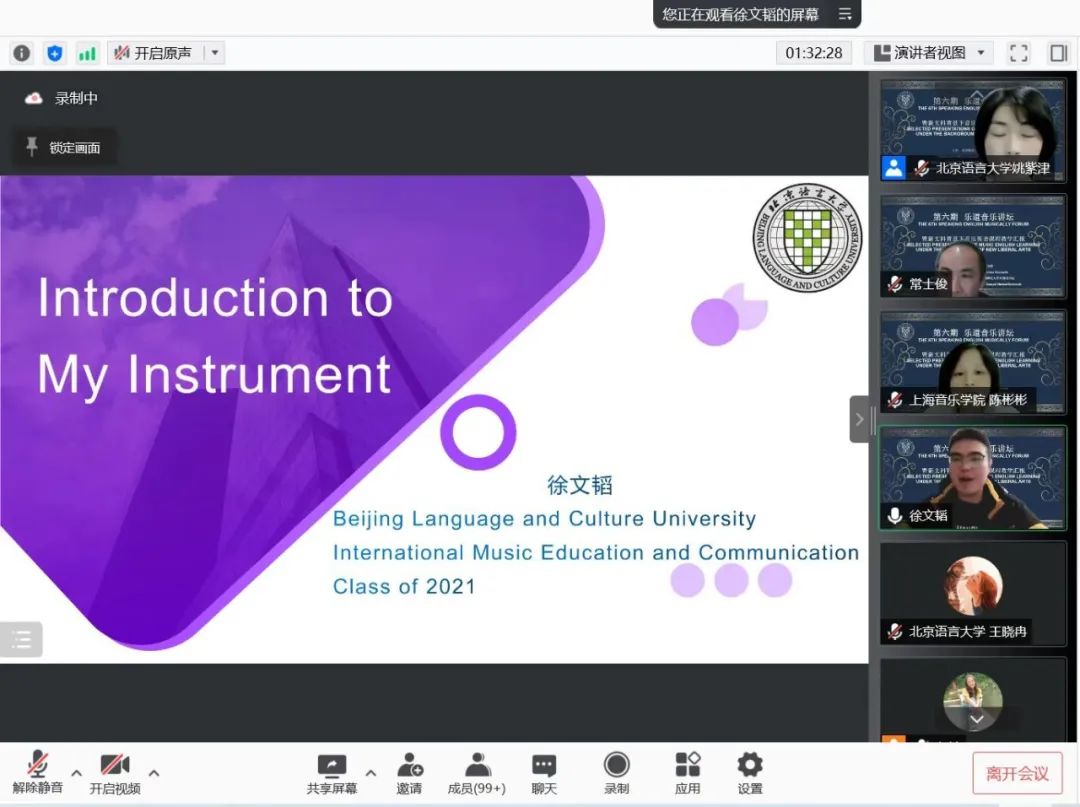Screen dimensions: 1080x807
Task: Select 常士俊 participant video
Action: click(x=973, y=247)
